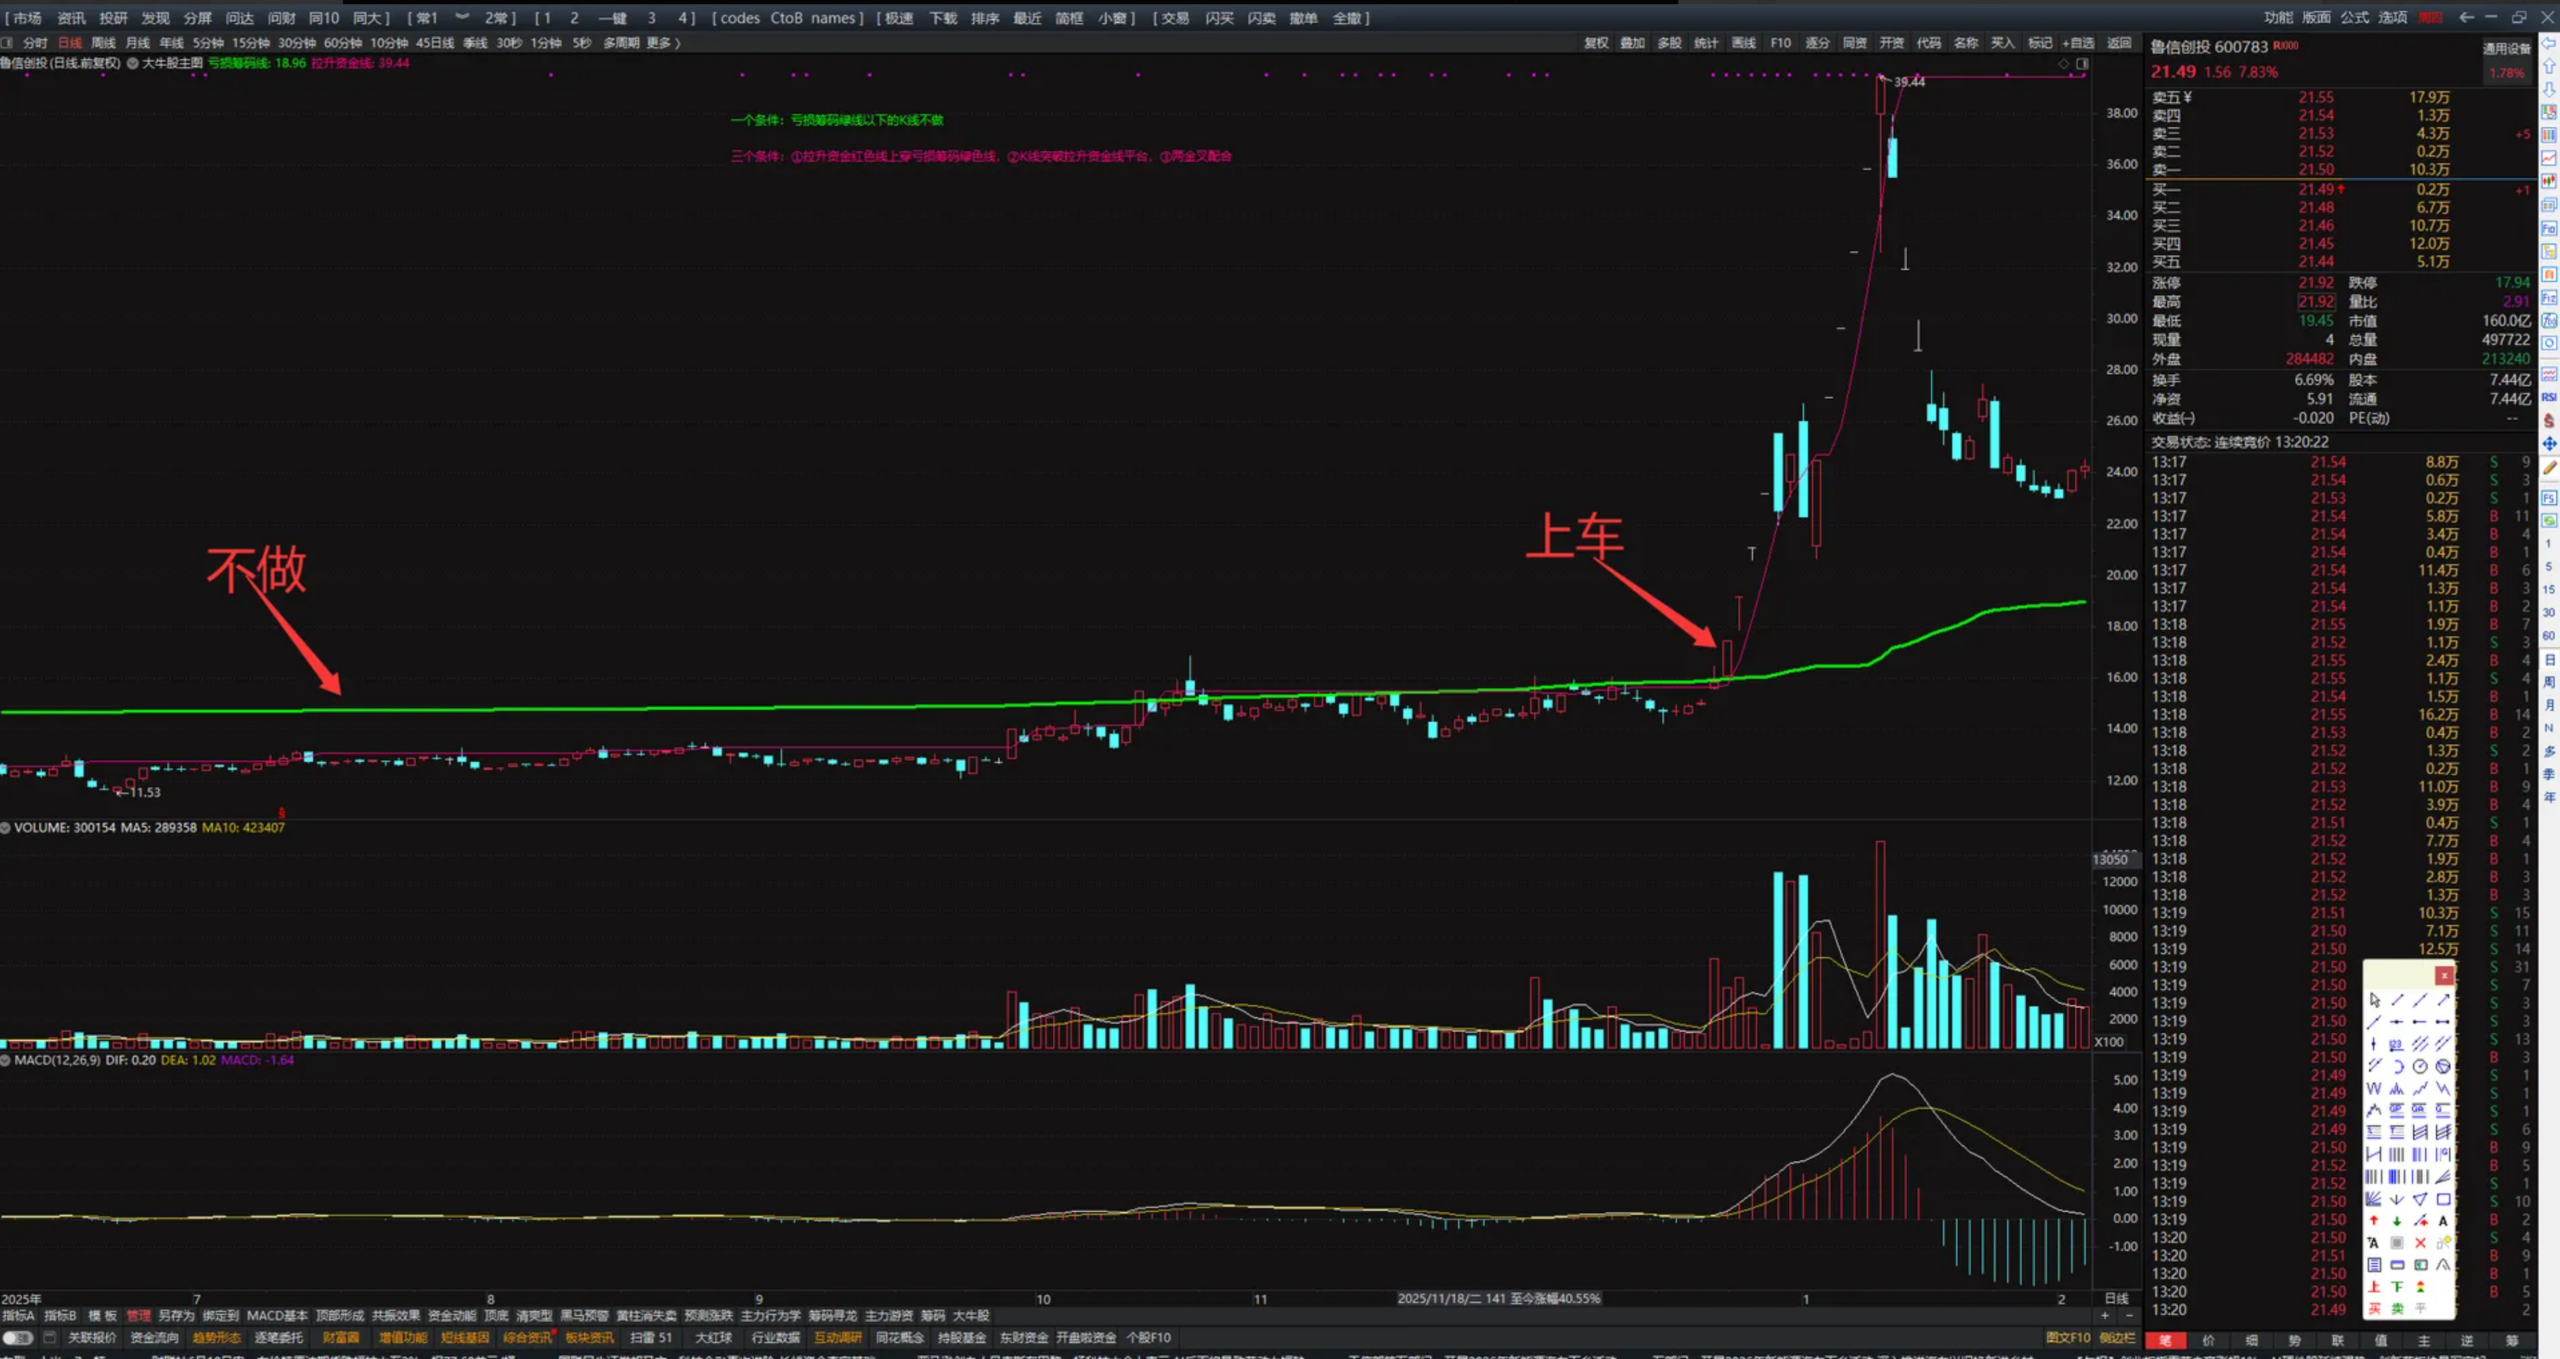
Task: Switch to 指标A tab
Action: (18, 1315)
